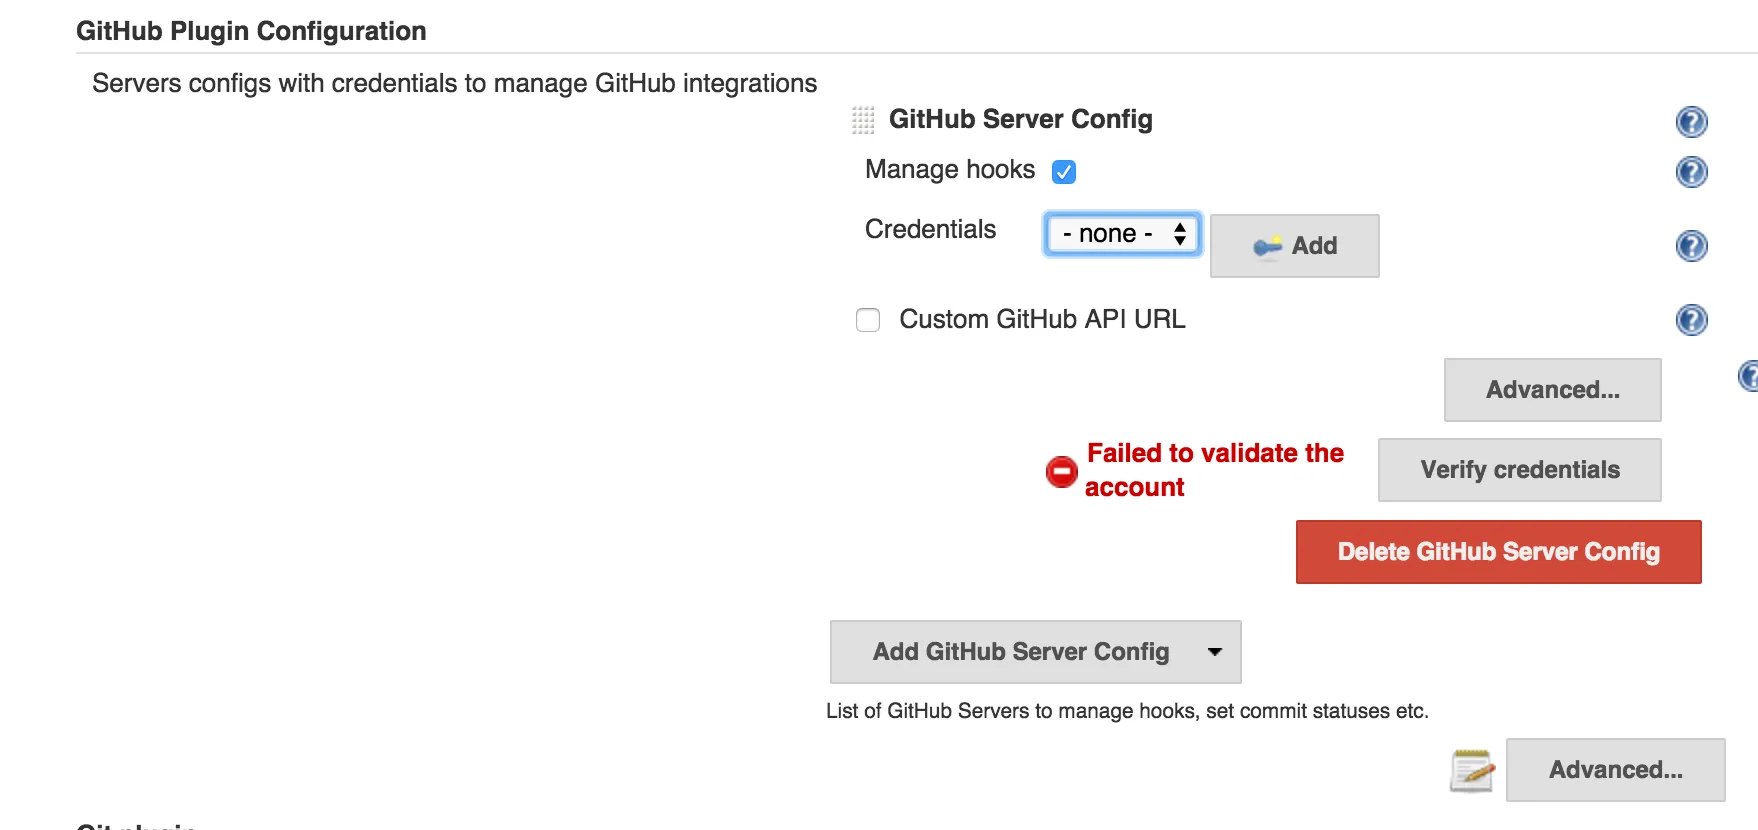Uncheck the Manage hooks checkbox
This screenshot has width=1758, height=830.
1064,172
